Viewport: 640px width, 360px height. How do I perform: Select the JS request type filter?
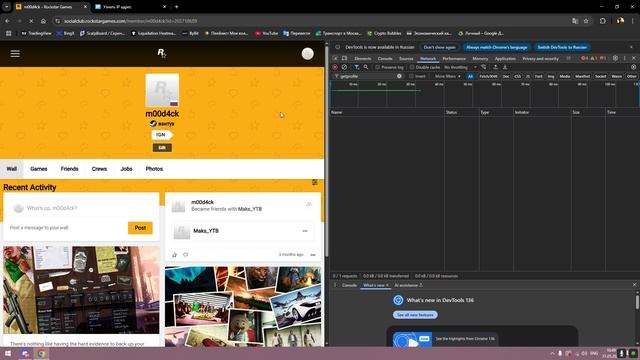(528, 76)
